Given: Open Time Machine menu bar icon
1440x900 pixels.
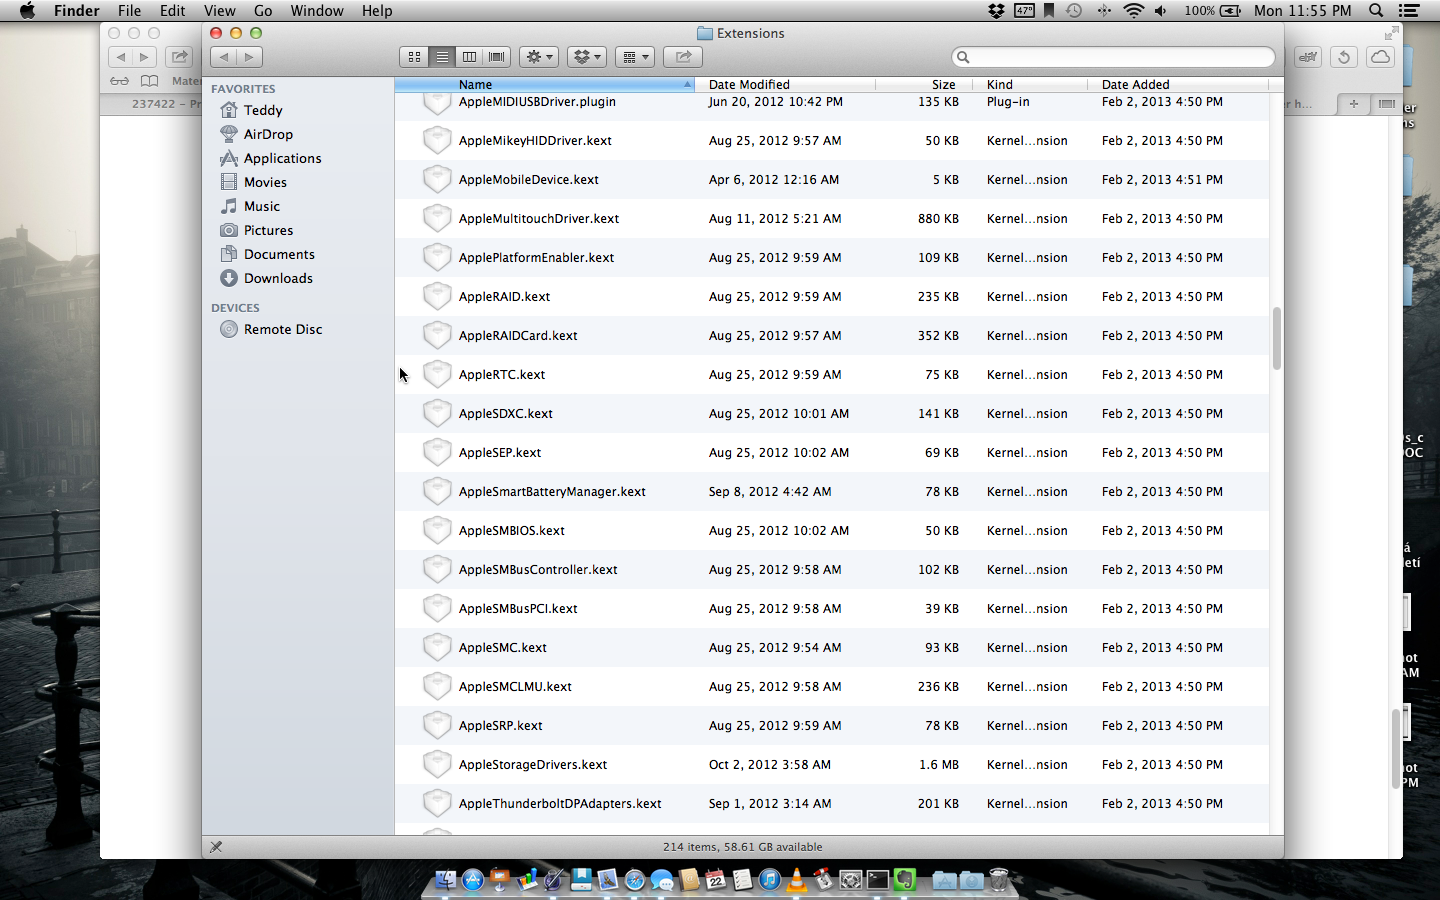Looking at the screenshot, I should (1074, 11).
